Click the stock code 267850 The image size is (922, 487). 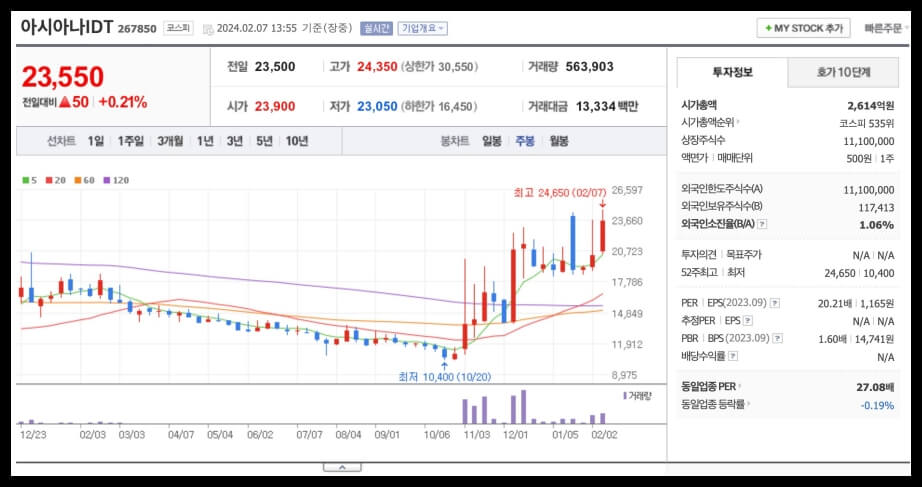tap(137, 29)
